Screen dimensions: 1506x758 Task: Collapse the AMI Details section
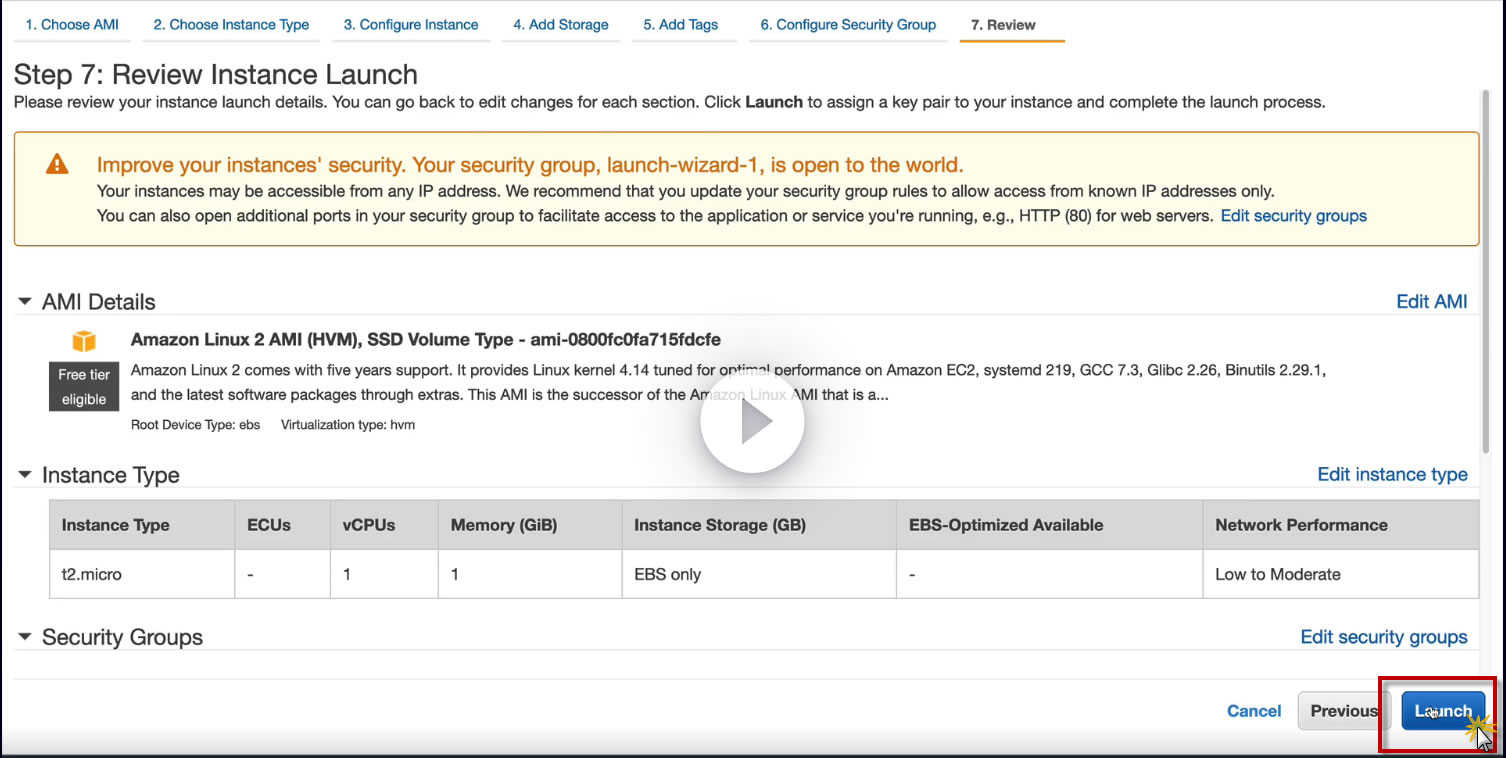click(x=25, y=302)
